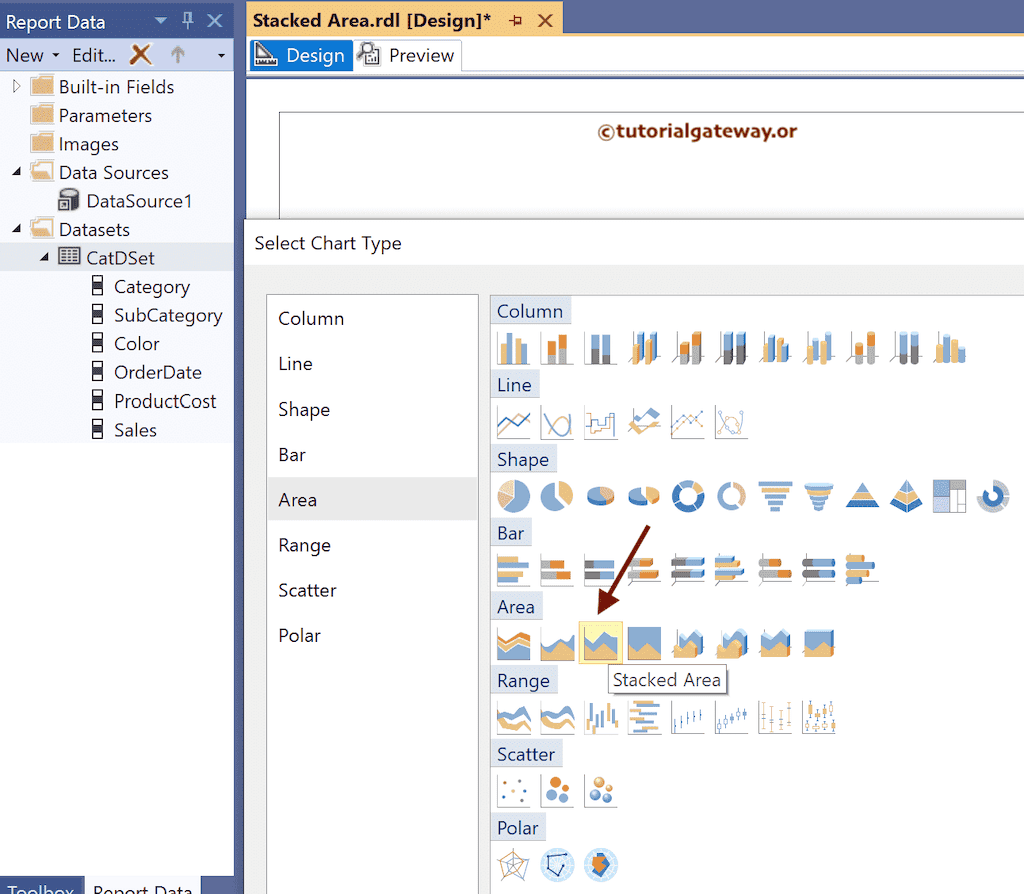The height and width of the screenshot is (894, 1024).
Task: Open the New dropdown in Report Data
Action: coord(33,55)
